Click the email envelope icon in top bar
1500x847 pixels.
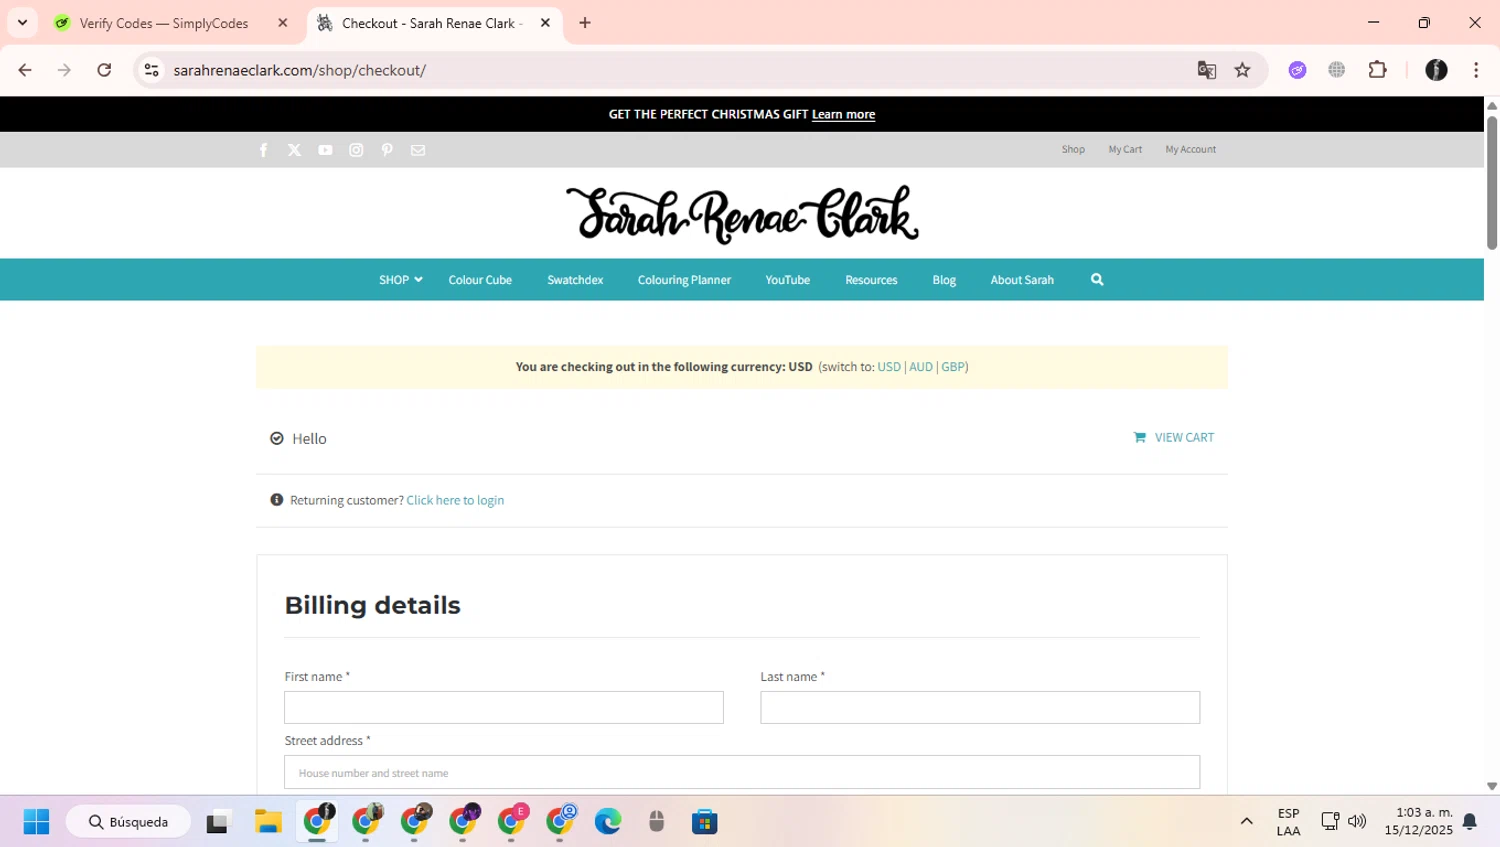pyautogui.click(x=418, y=150)
